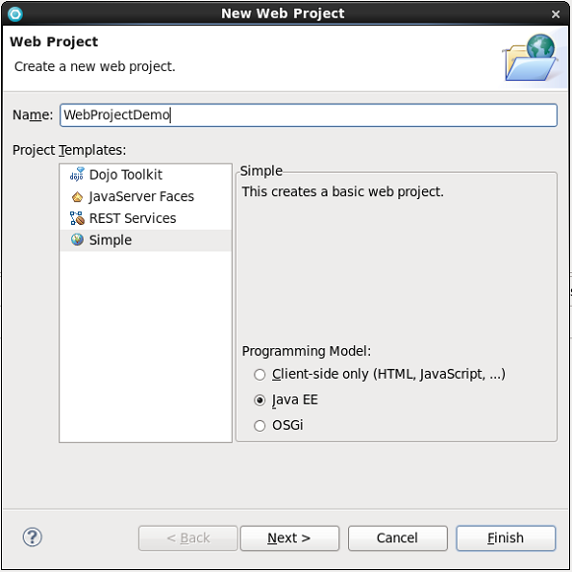Focus the project Name input field

(x=309, y=115)
